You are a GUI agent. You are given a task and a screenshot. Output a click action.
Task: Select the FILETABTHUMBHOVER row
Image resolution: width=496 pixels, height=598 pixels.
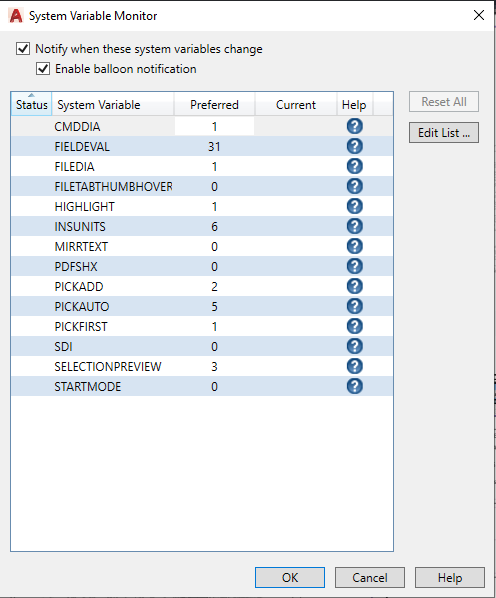coord(202,186)
